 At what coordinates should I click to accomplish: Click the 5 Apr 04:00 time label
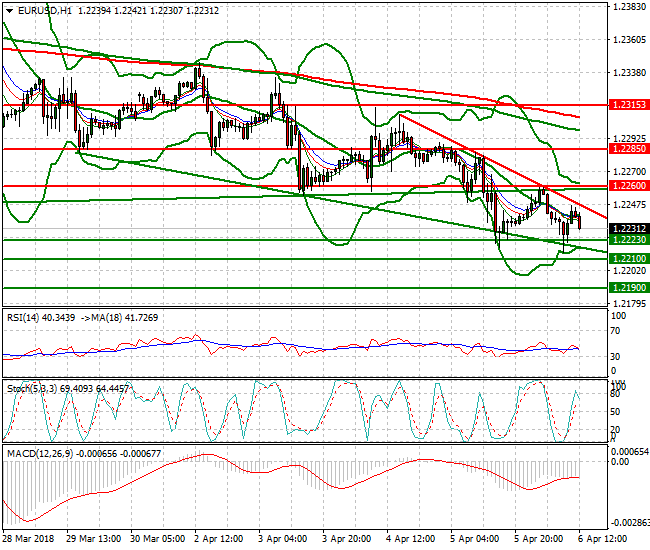[475, 539]
